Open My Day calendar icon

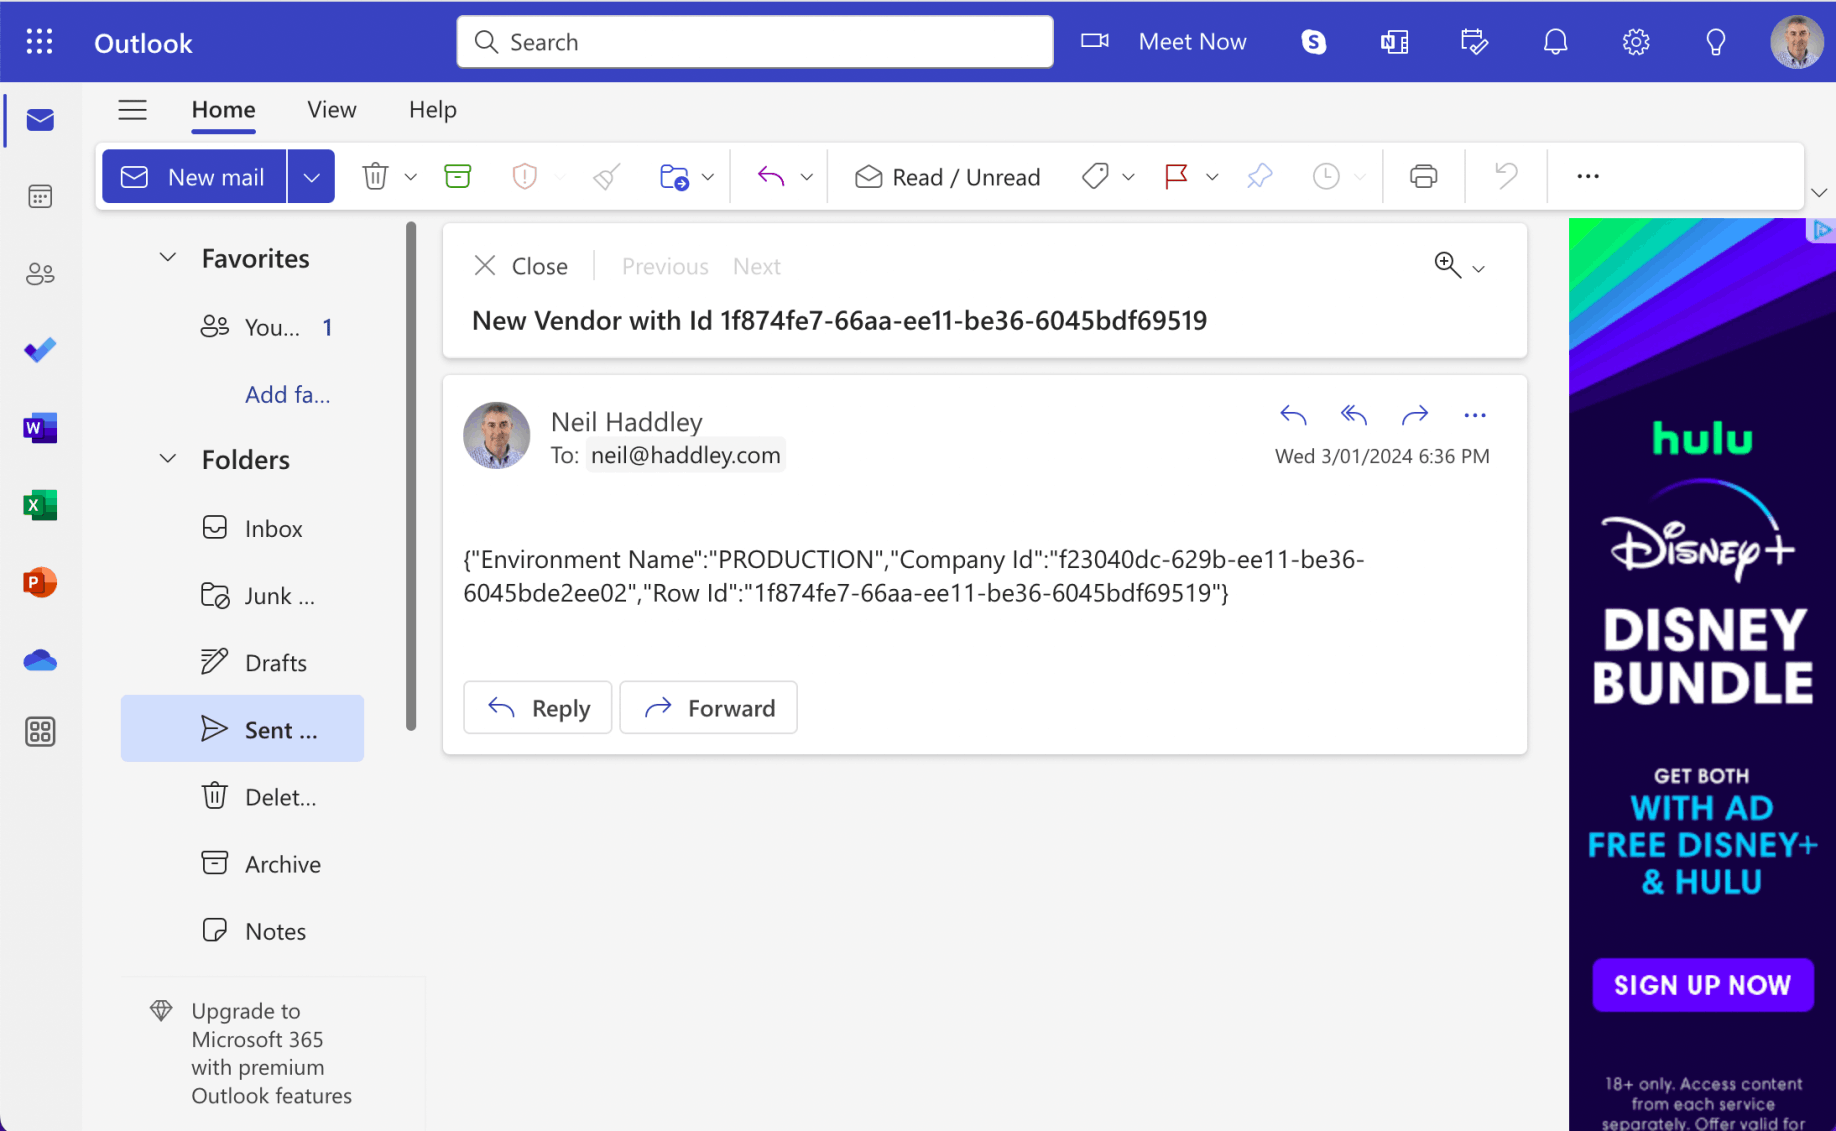pos(1474,42)
